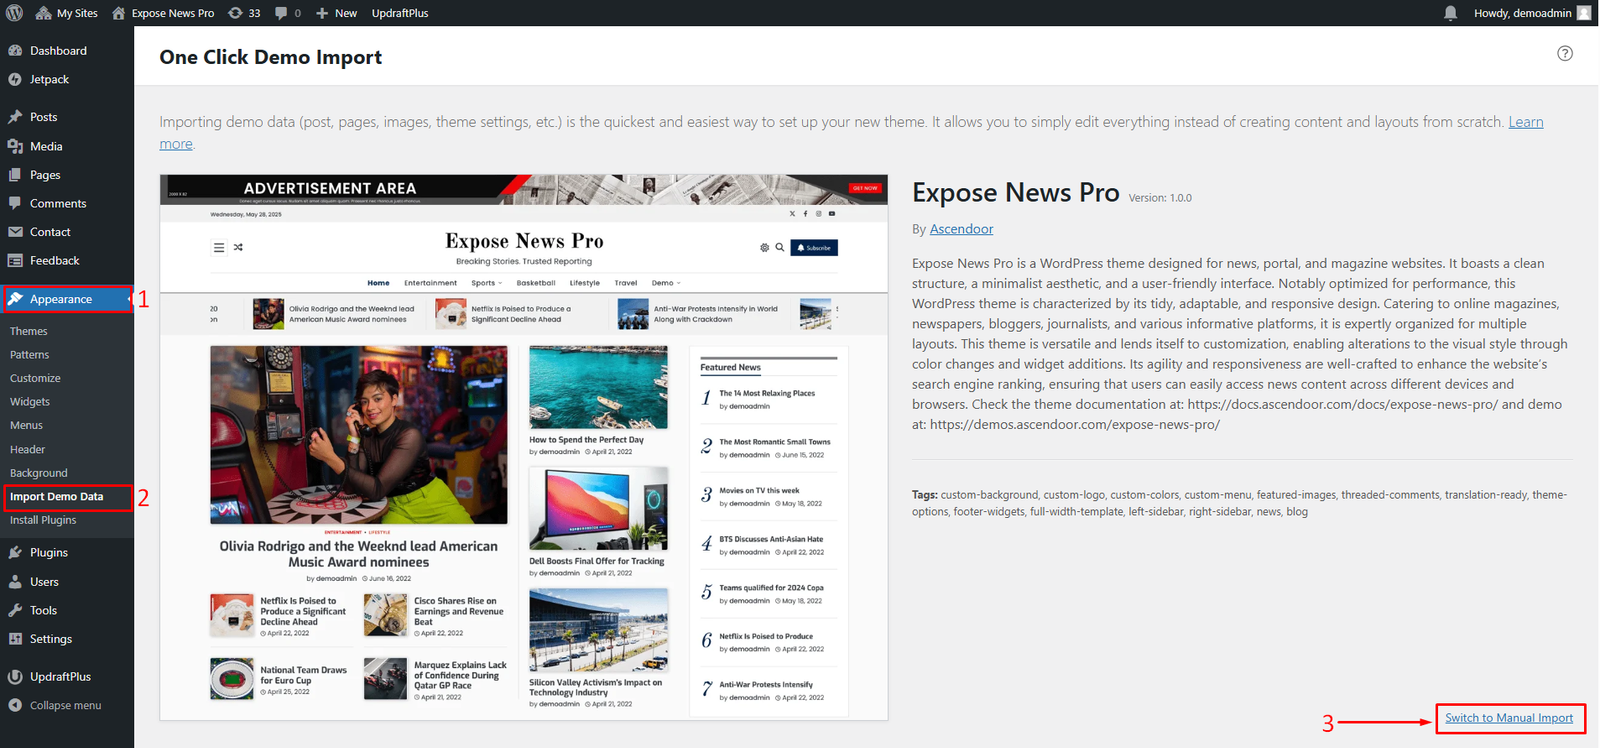
Task: Click Switch to Manual Import
Action: (1509, 718)
